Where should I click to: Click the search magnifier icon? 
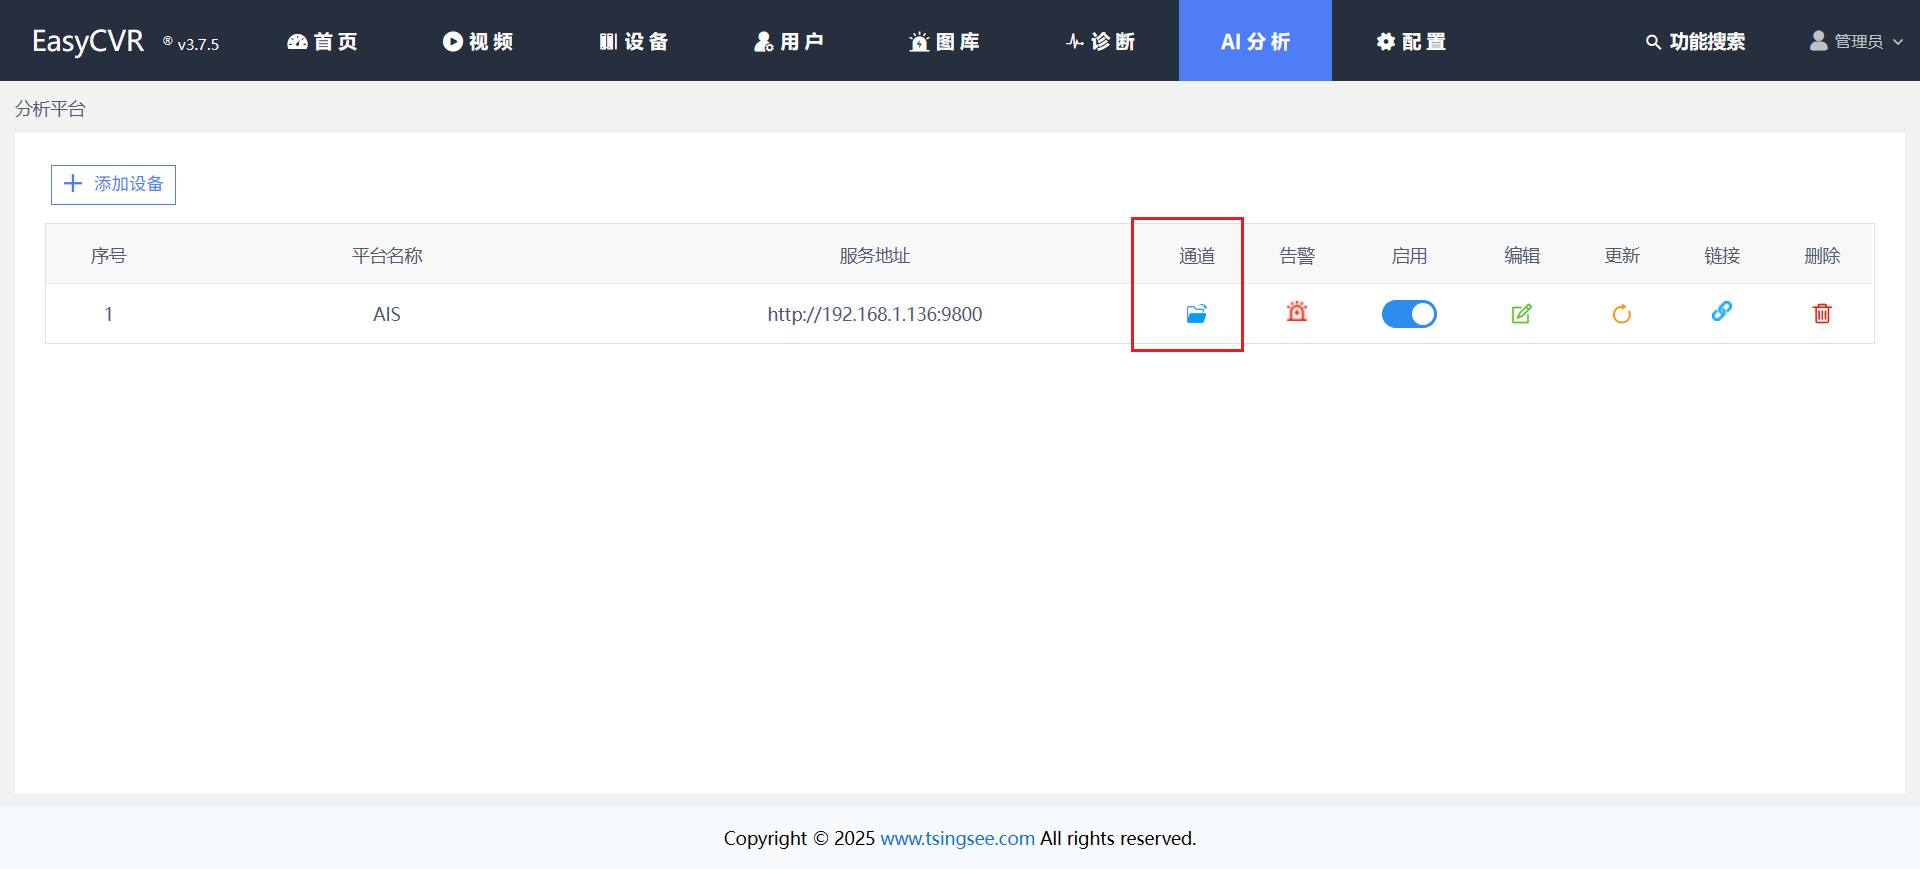pyautogui.click(x=1653, y=42)
